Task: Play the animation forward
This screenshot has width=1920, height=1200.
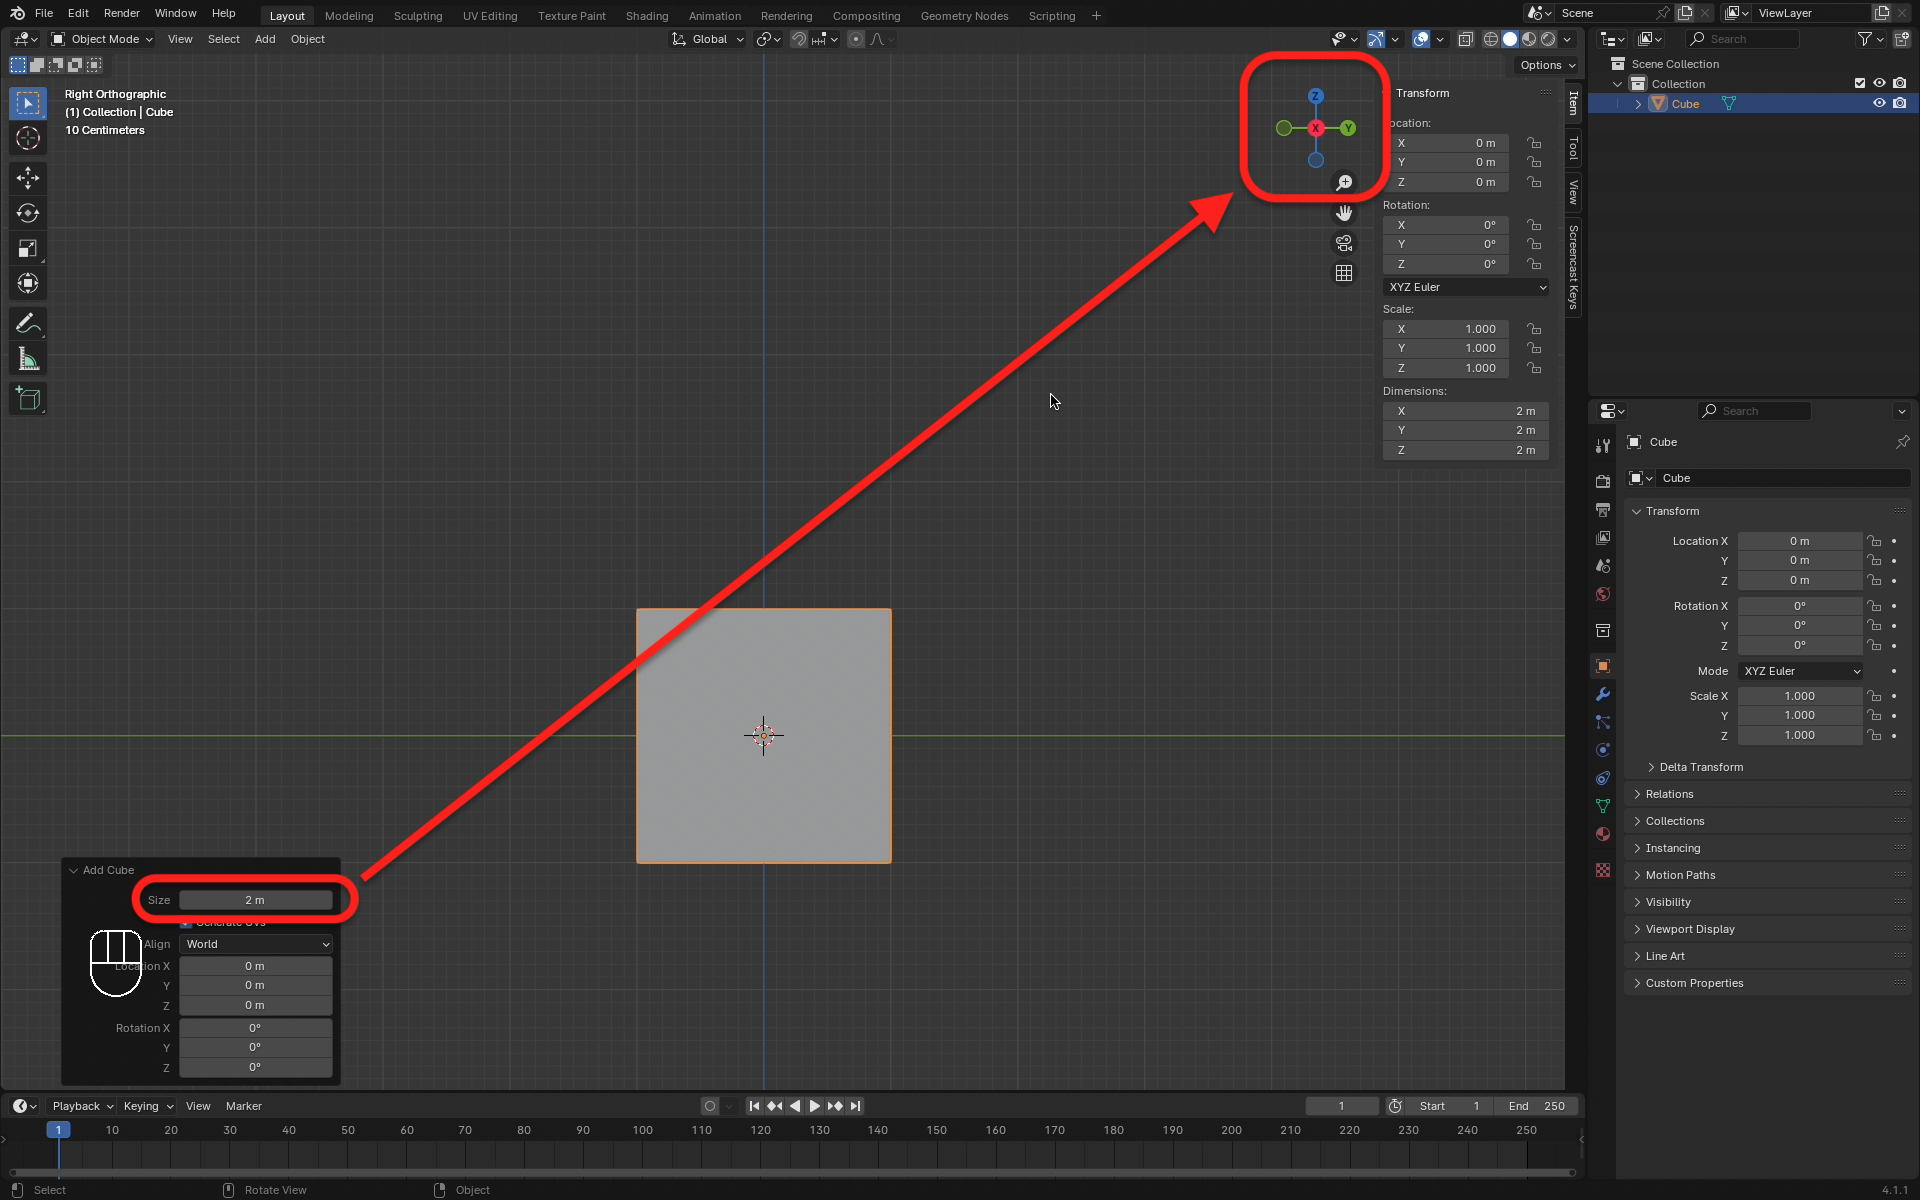Action: point(814,1106)
